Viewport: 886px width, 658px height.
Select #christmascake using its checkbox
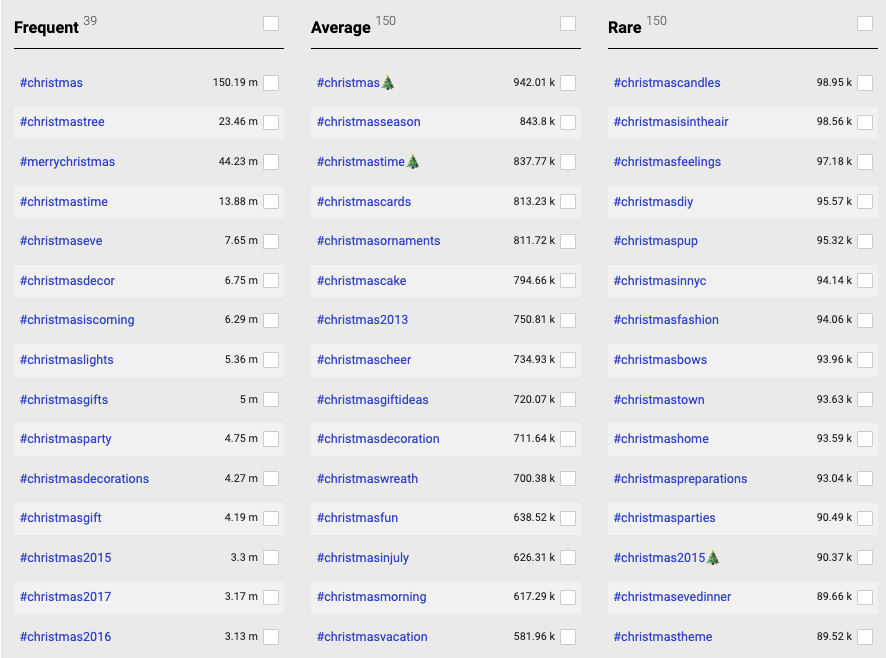tap(568, 281)
